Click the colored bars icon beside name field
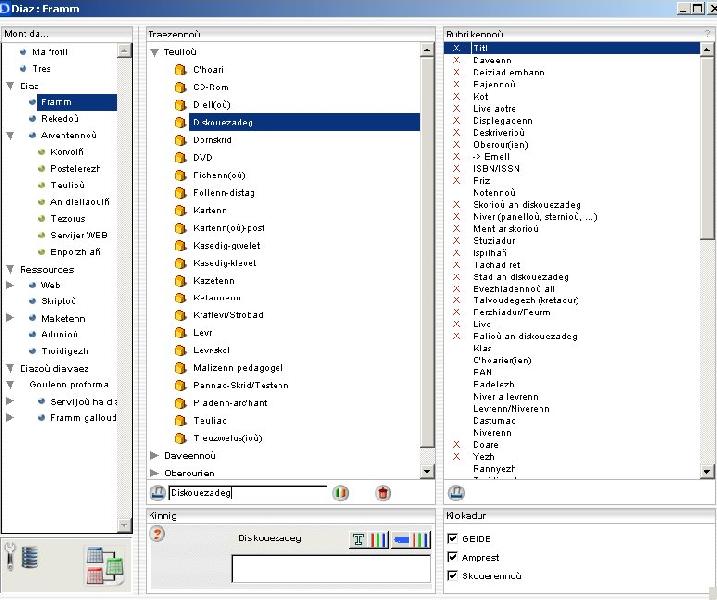 (x=341, y=493)
